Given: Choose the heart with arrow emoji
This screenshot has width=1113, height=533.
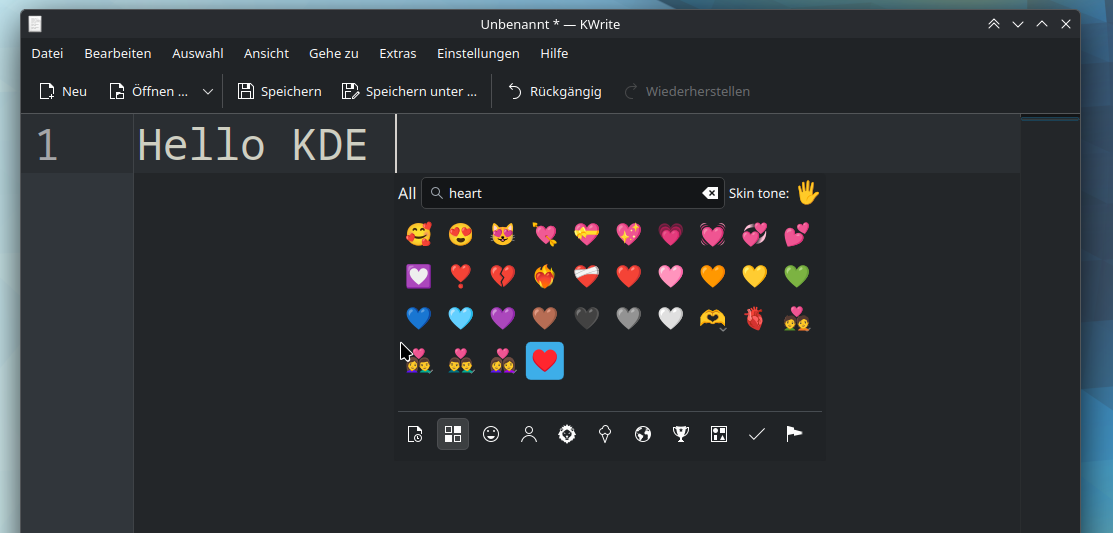Looking at the screenshot, I should pyautogui.click(x=545, y=234).
